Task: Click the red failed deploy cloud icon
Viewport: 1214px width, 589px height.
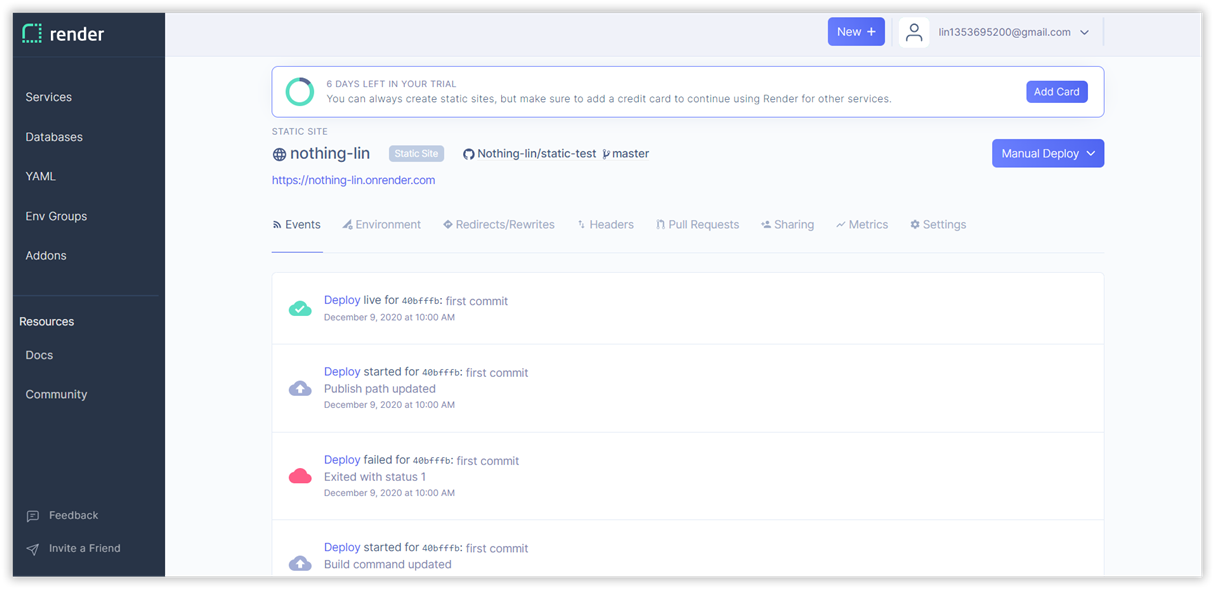Action: [x=300, y=476]
